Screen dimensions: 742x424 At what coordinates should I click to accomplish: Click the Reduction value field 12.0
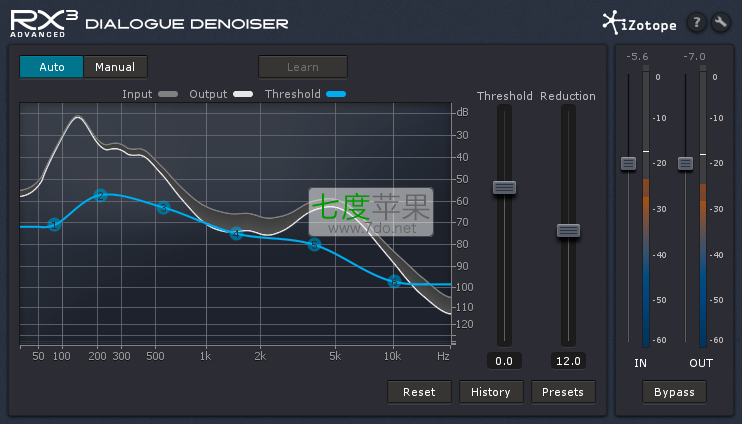[568, 361]
